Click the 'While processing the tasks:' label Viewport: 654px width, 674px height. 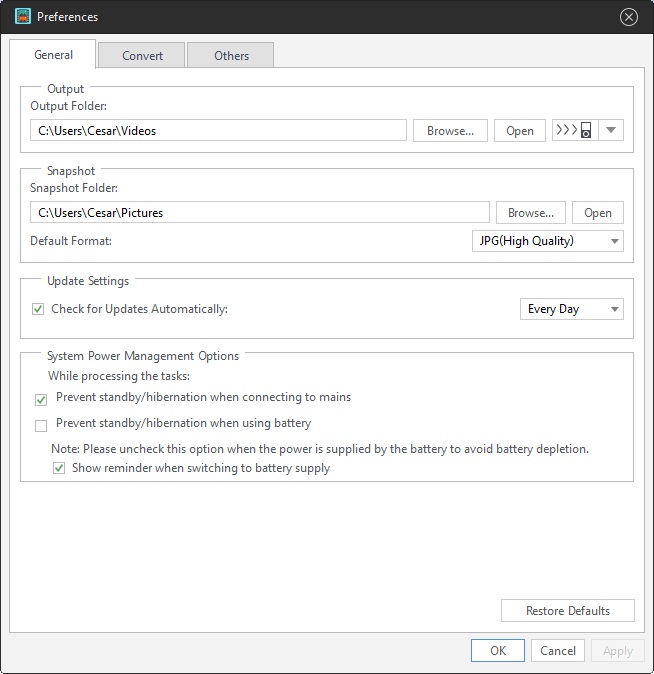coord(119,376)
